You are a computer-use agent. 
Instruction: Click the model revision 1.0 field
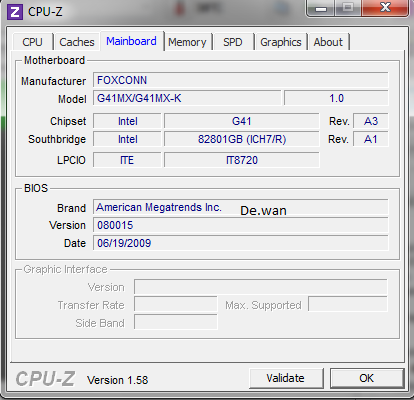click(336, 98)
